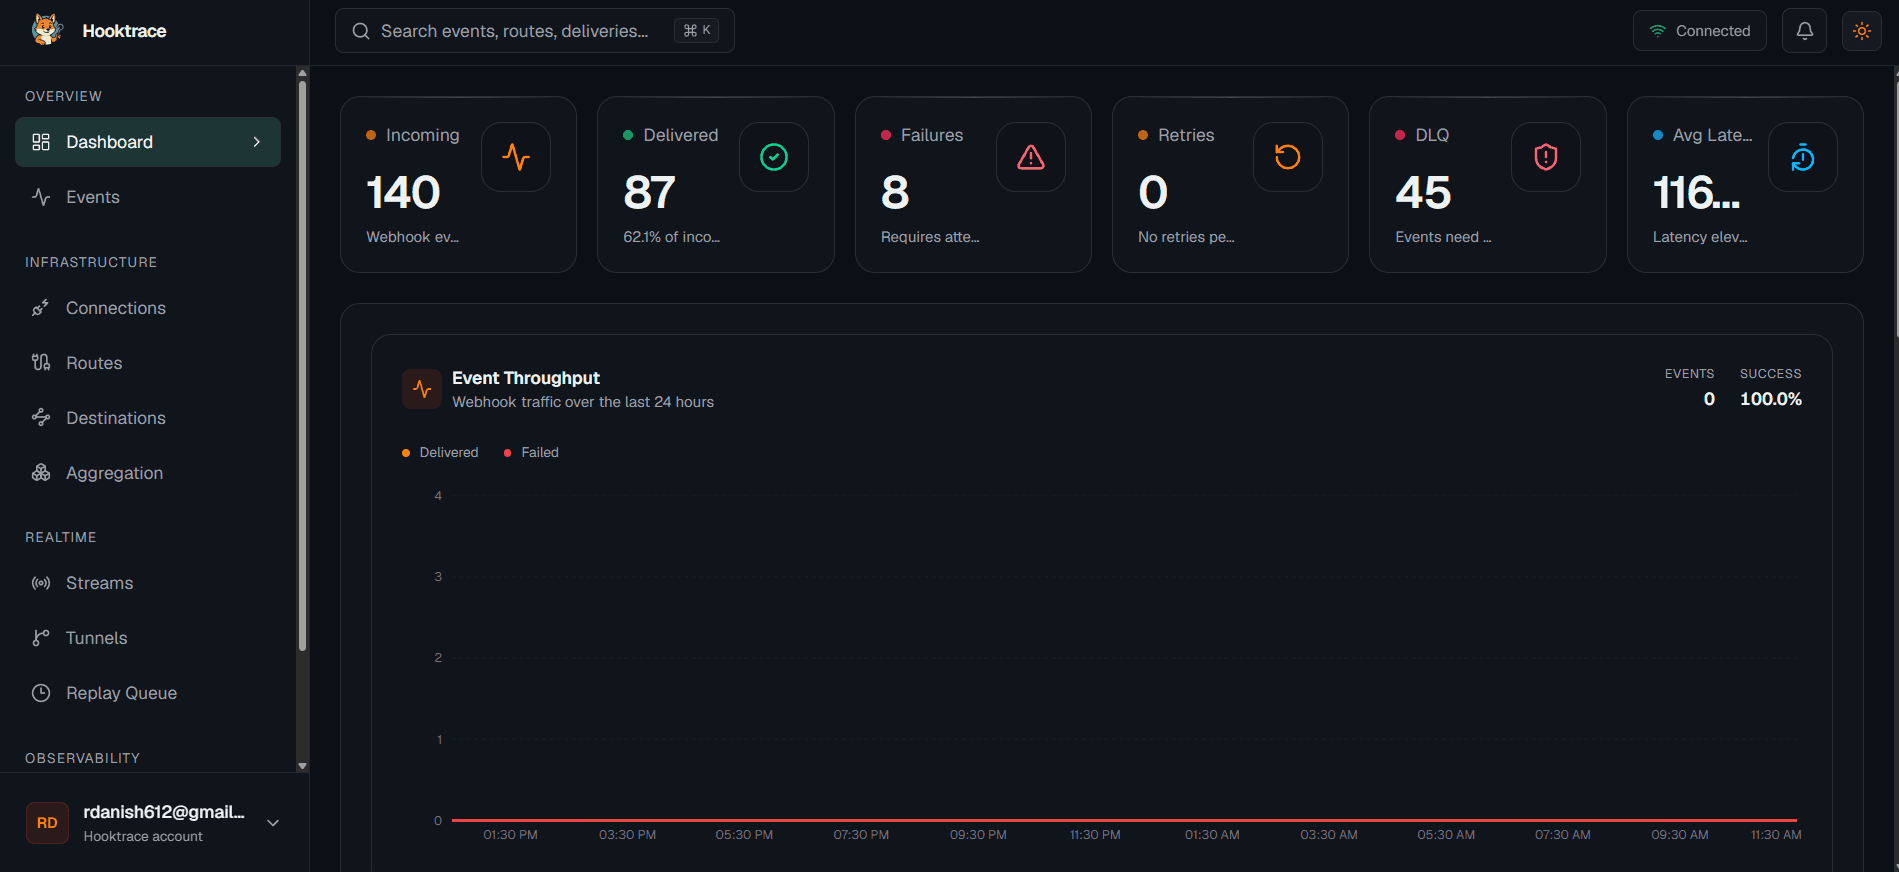The height and width of the screenshot is (872, 1899).
Task: Toggle the Failed series in chart legend
Action: tap(531, 453)
